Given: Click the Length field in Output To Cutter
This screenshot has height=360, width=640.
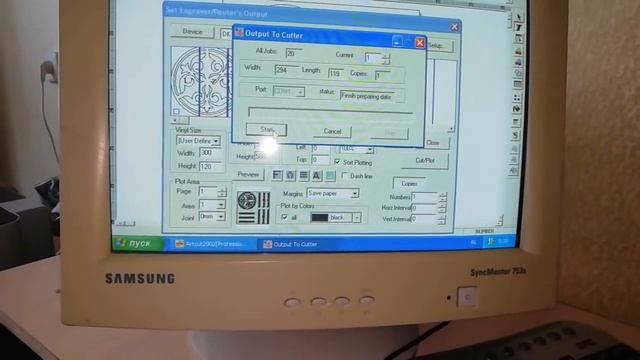Looking at the screenshot, I should (x=335, y=73).
